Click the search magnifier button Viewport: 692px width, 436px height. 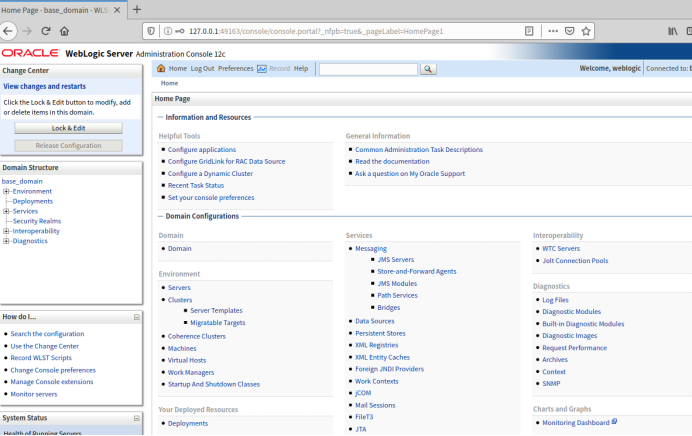pos(428,69)
